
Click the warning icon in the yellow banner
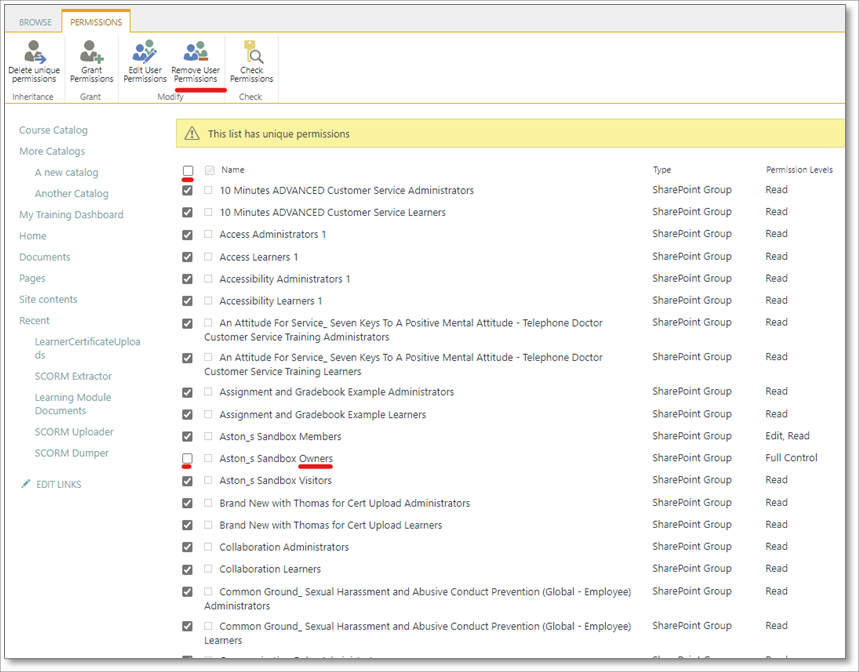tap(192, 134)
